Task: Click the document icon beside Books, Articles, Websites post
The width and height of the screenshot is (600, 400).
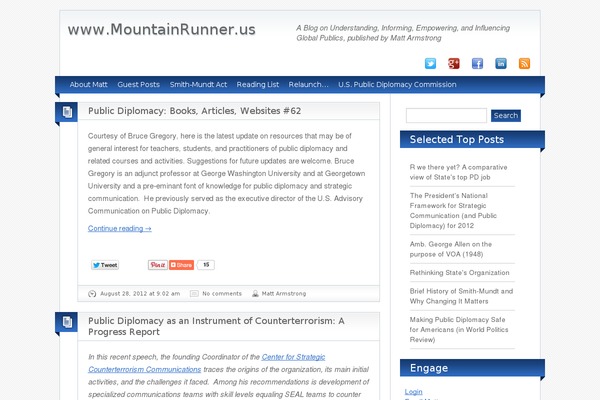Action: 67,112
